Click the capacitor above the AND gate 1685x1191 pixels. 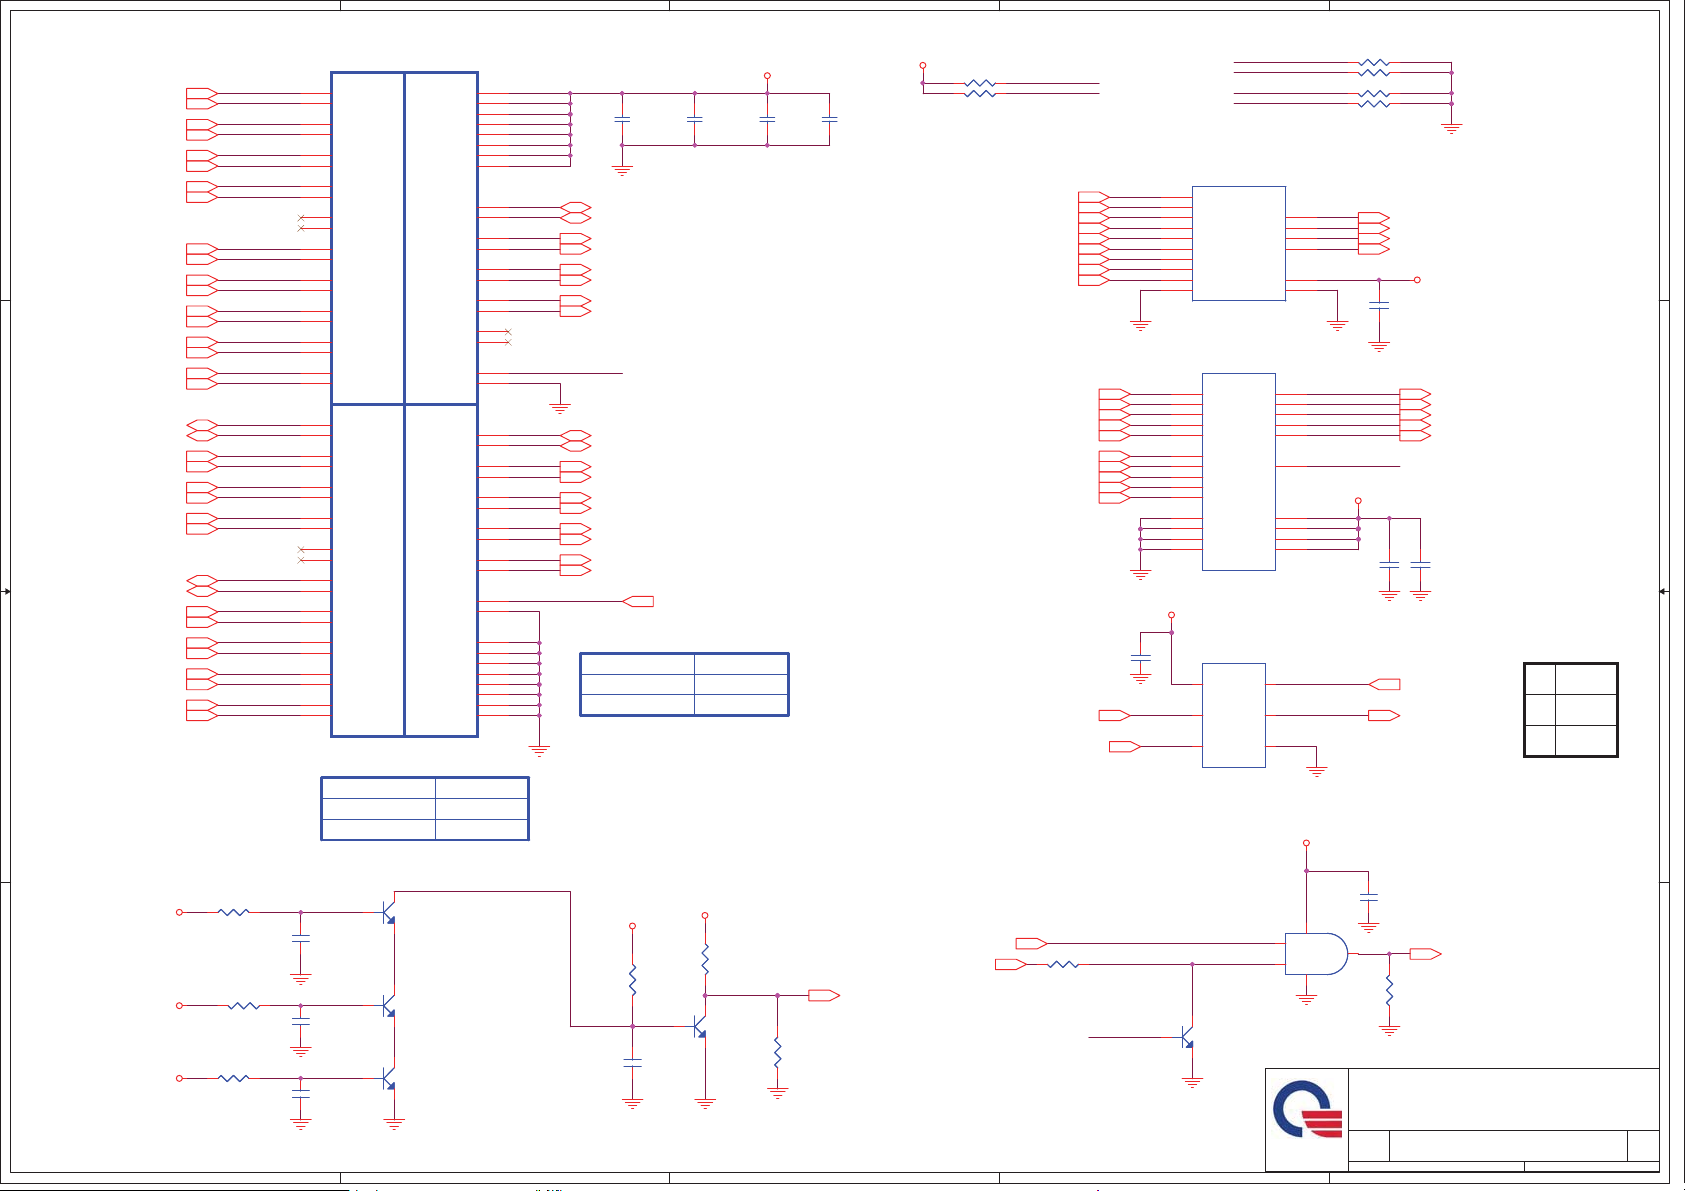[x=1369, y=898]
